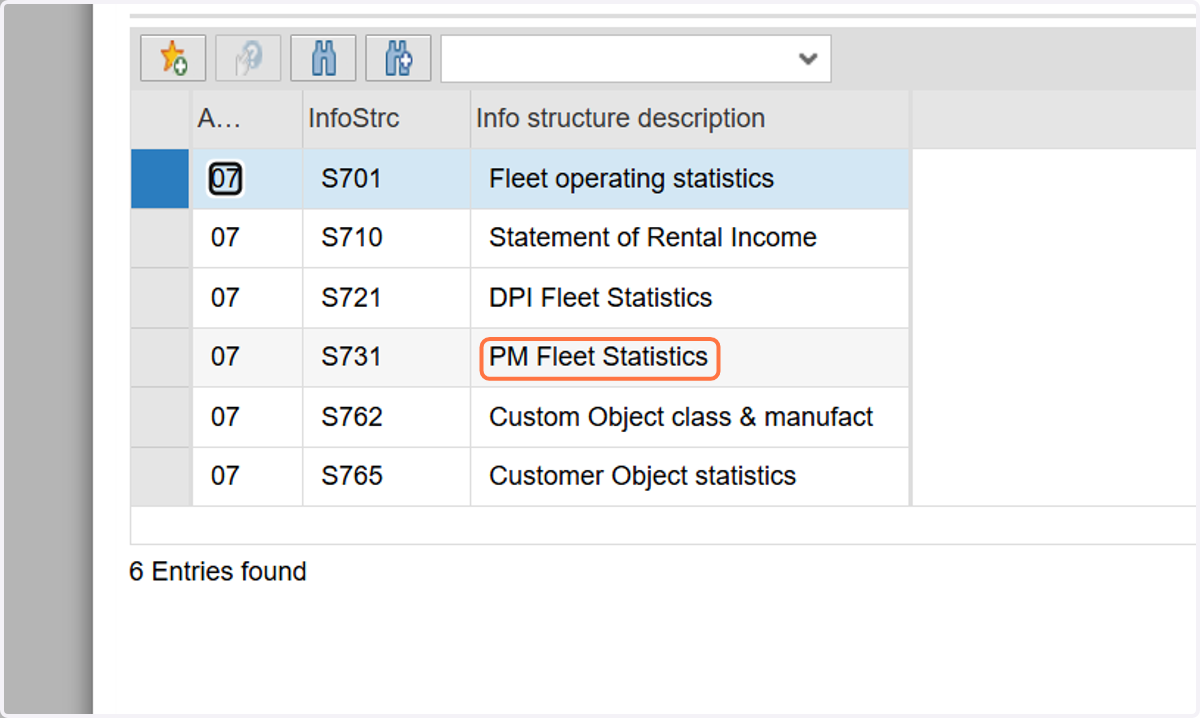1200x718 pixels.
Task: Select the row selector for S710
Action: click(160, 238)
